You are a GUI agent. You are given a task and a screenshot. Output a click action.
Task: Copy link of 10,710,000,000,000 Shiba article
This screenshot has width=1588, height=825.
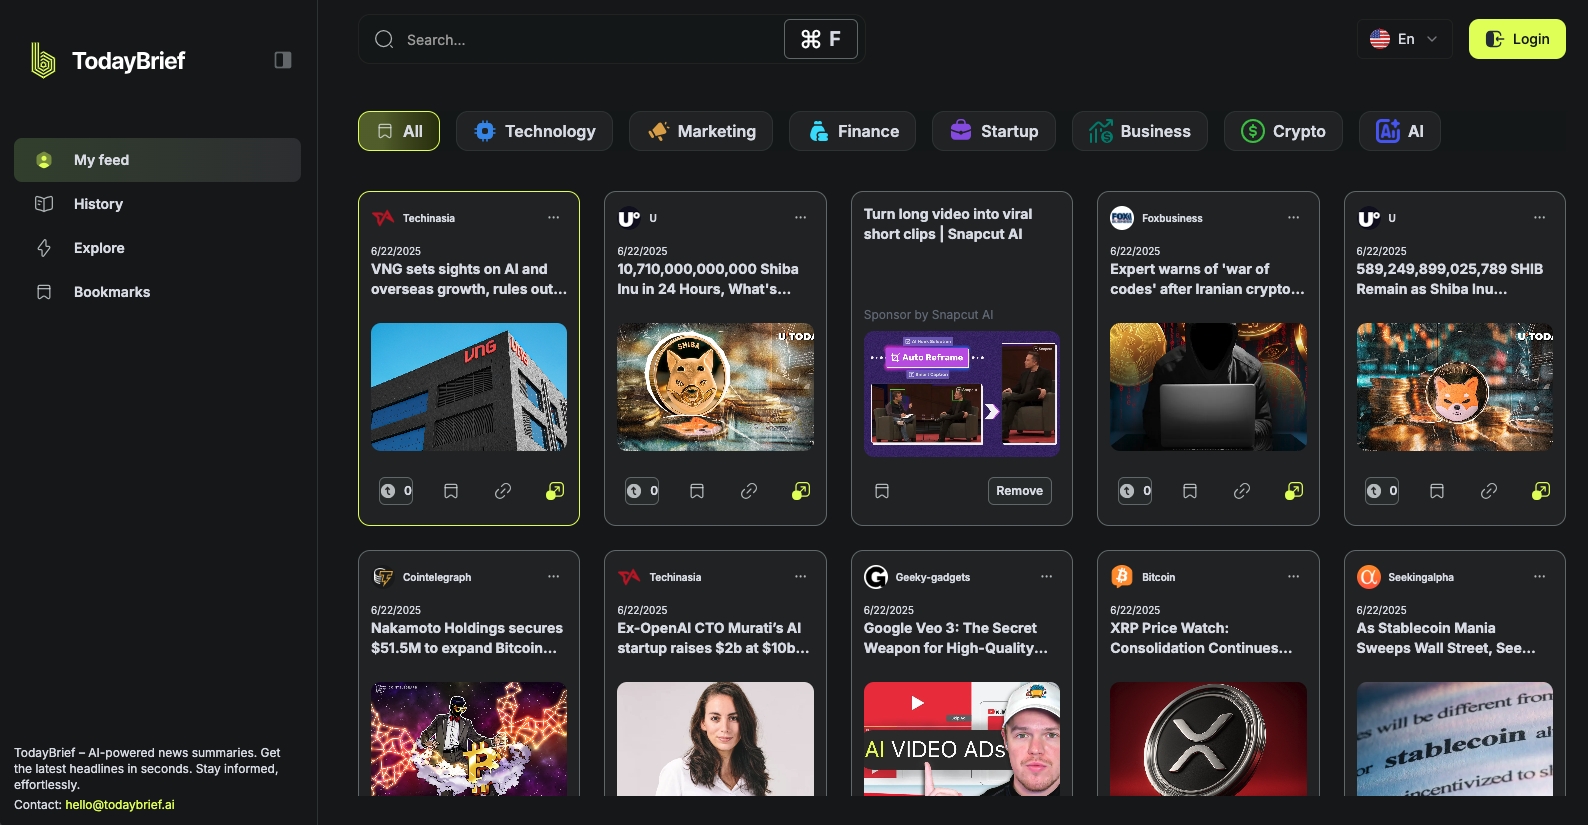[x=749, y=491]
